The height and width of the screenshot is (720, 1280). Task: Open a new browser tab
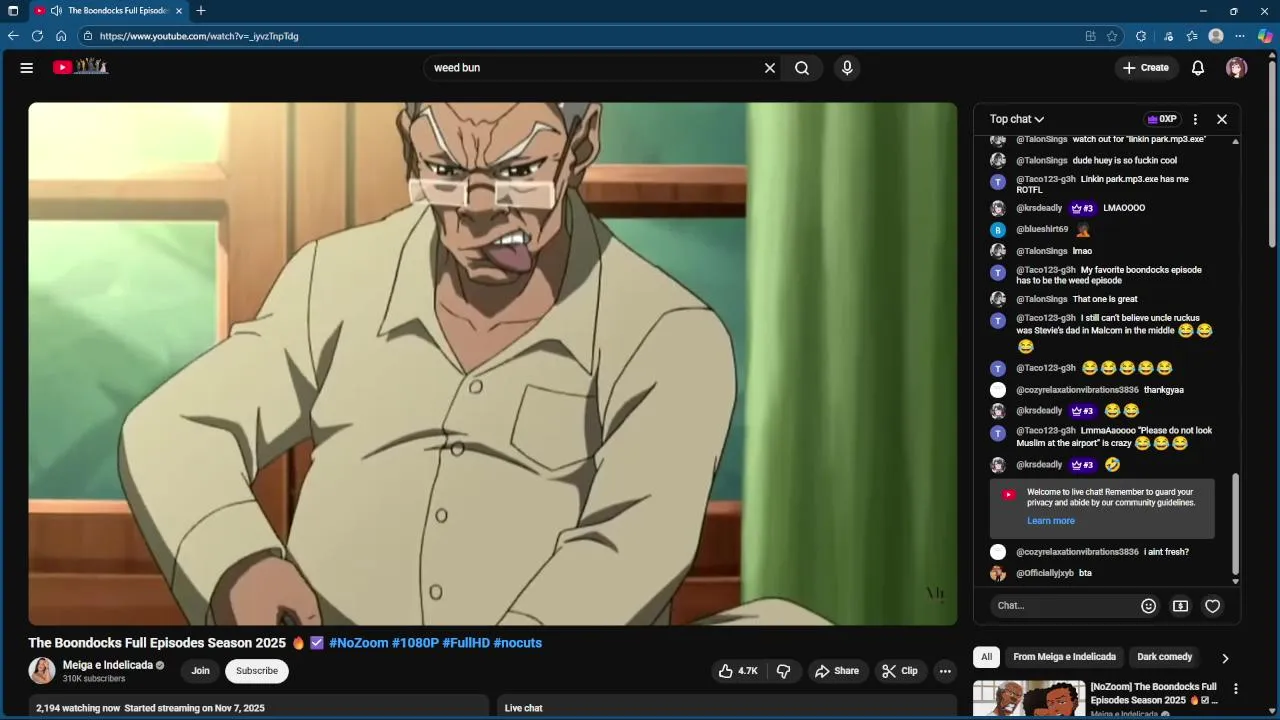(201, 11)
